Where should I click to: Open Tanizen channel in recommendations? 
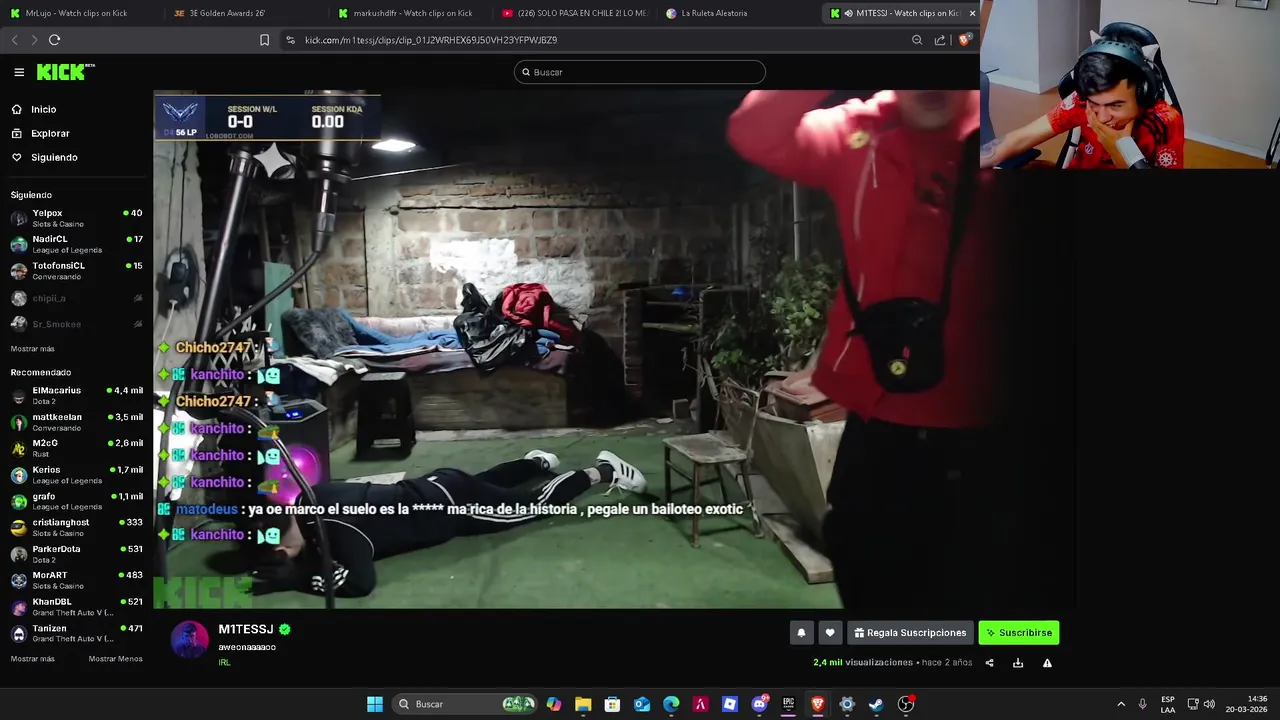(76, 633)
